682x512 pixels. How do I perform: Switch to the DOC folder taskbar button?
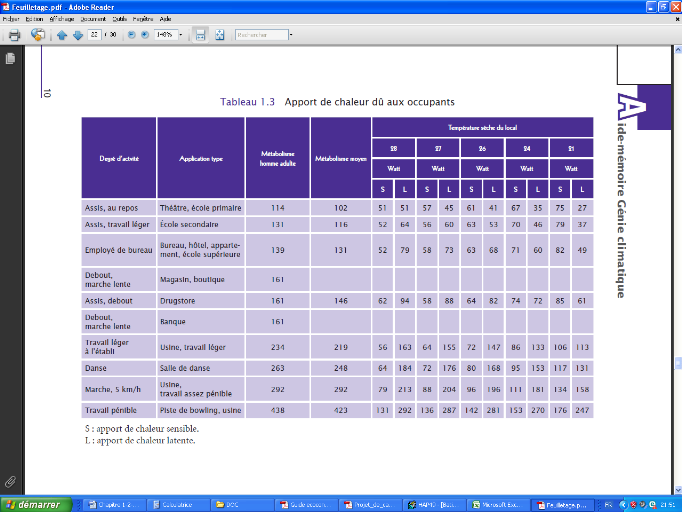coord(242,505)
